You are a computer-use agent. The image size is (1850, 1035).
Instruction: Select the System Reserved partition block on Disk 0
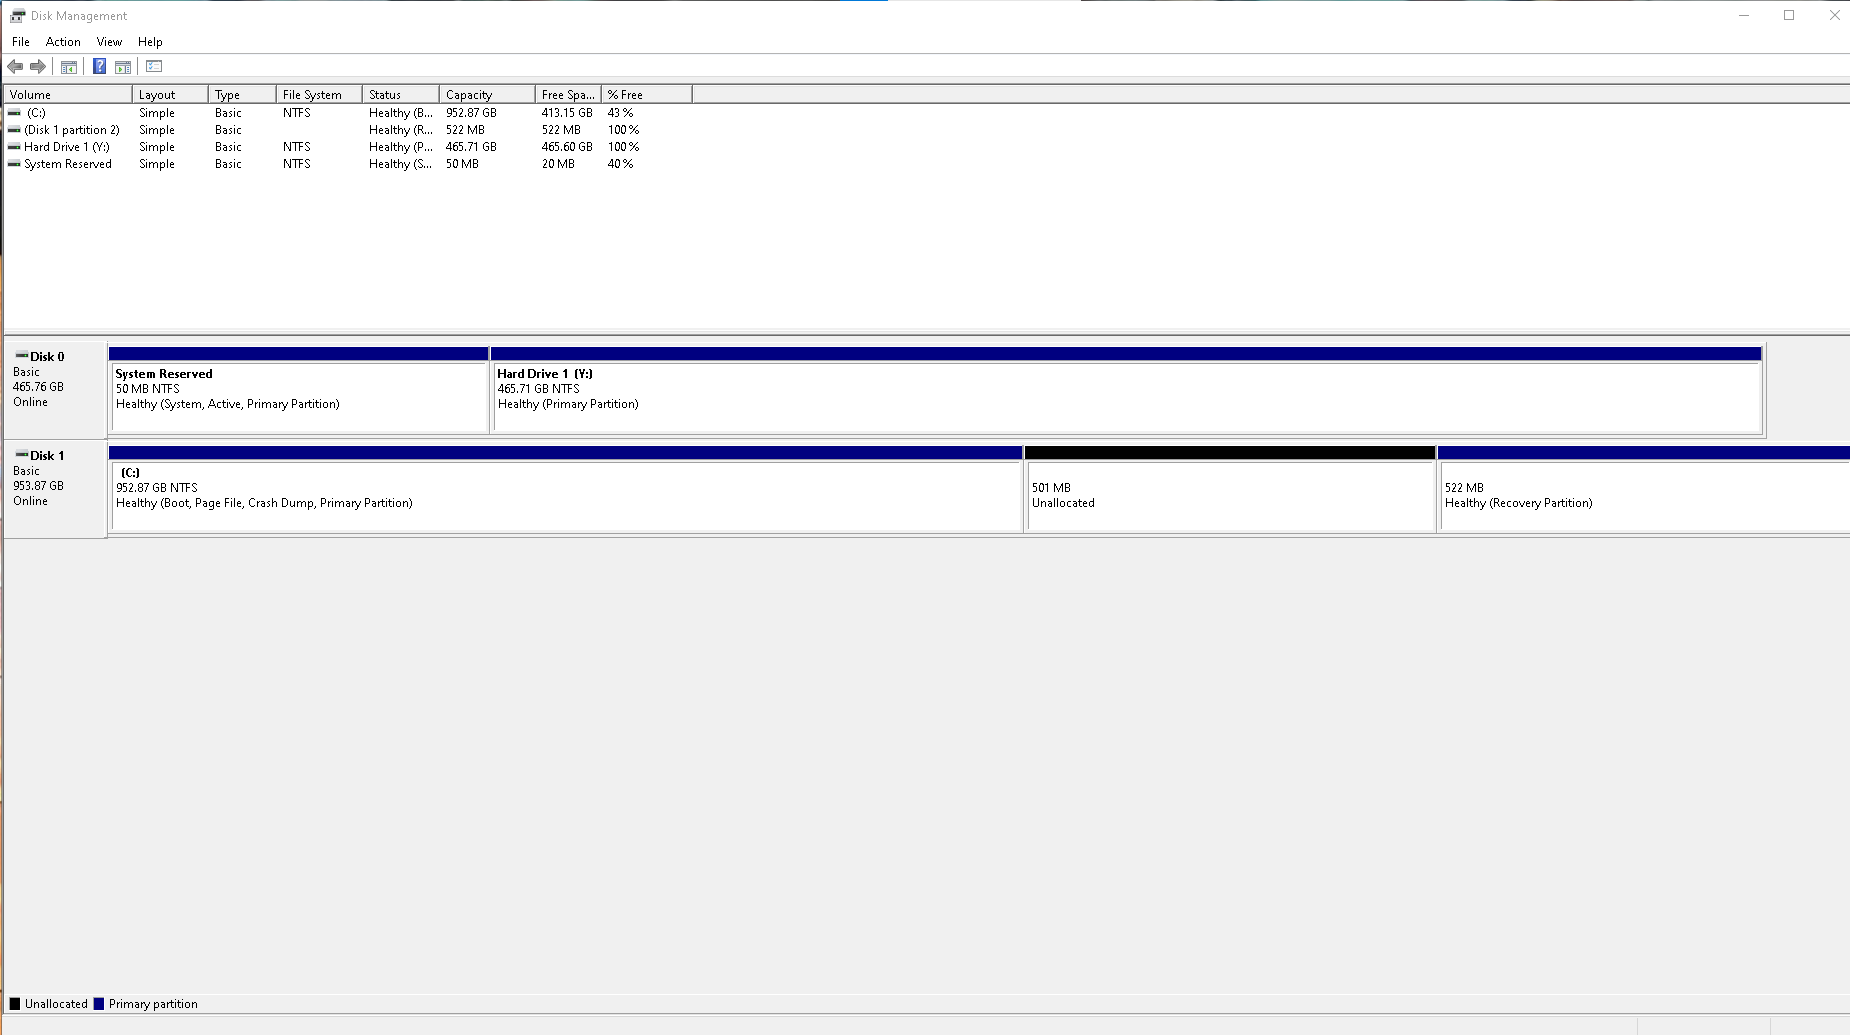[x=298, y=390]
